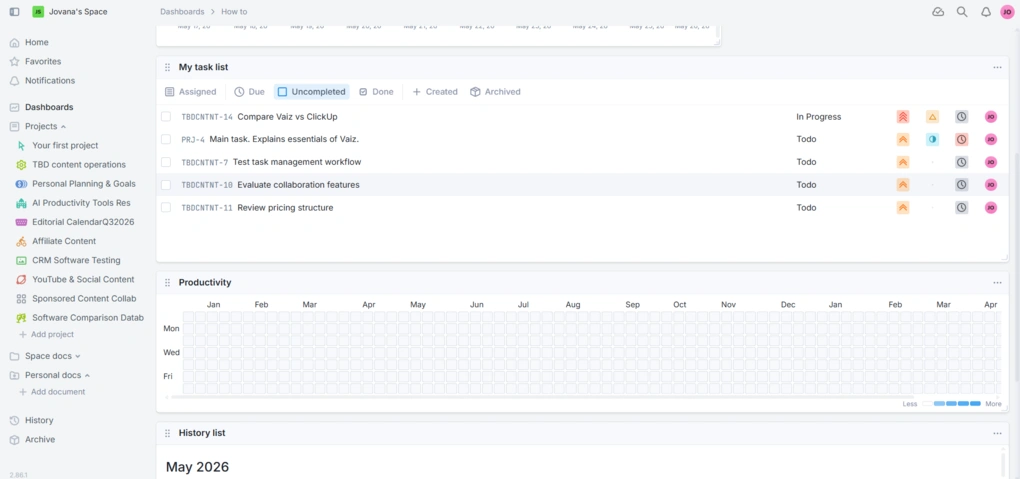Open Favorites in sidebar
Screen dimensions: 1020x479
pos(43,61)
